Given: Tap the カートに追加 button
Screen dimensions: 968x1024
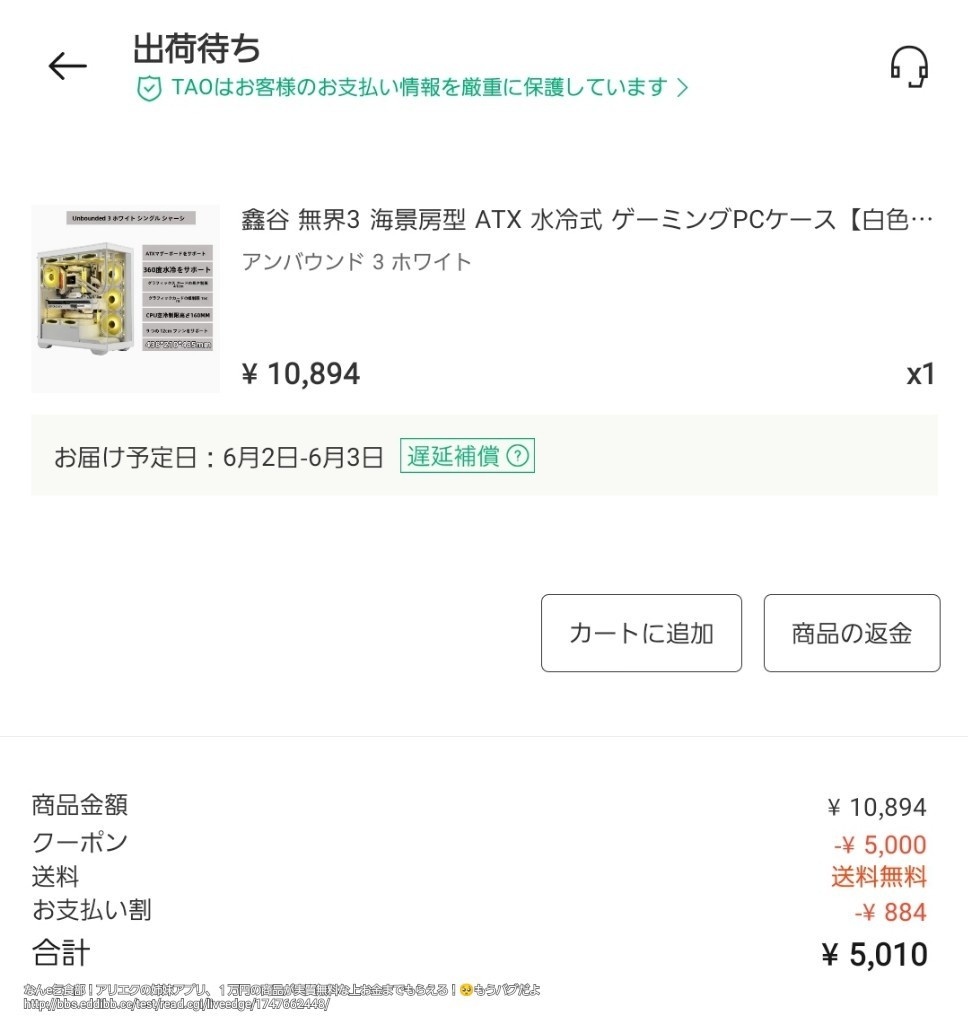Looking at the screenshot, I should point(640,632).
